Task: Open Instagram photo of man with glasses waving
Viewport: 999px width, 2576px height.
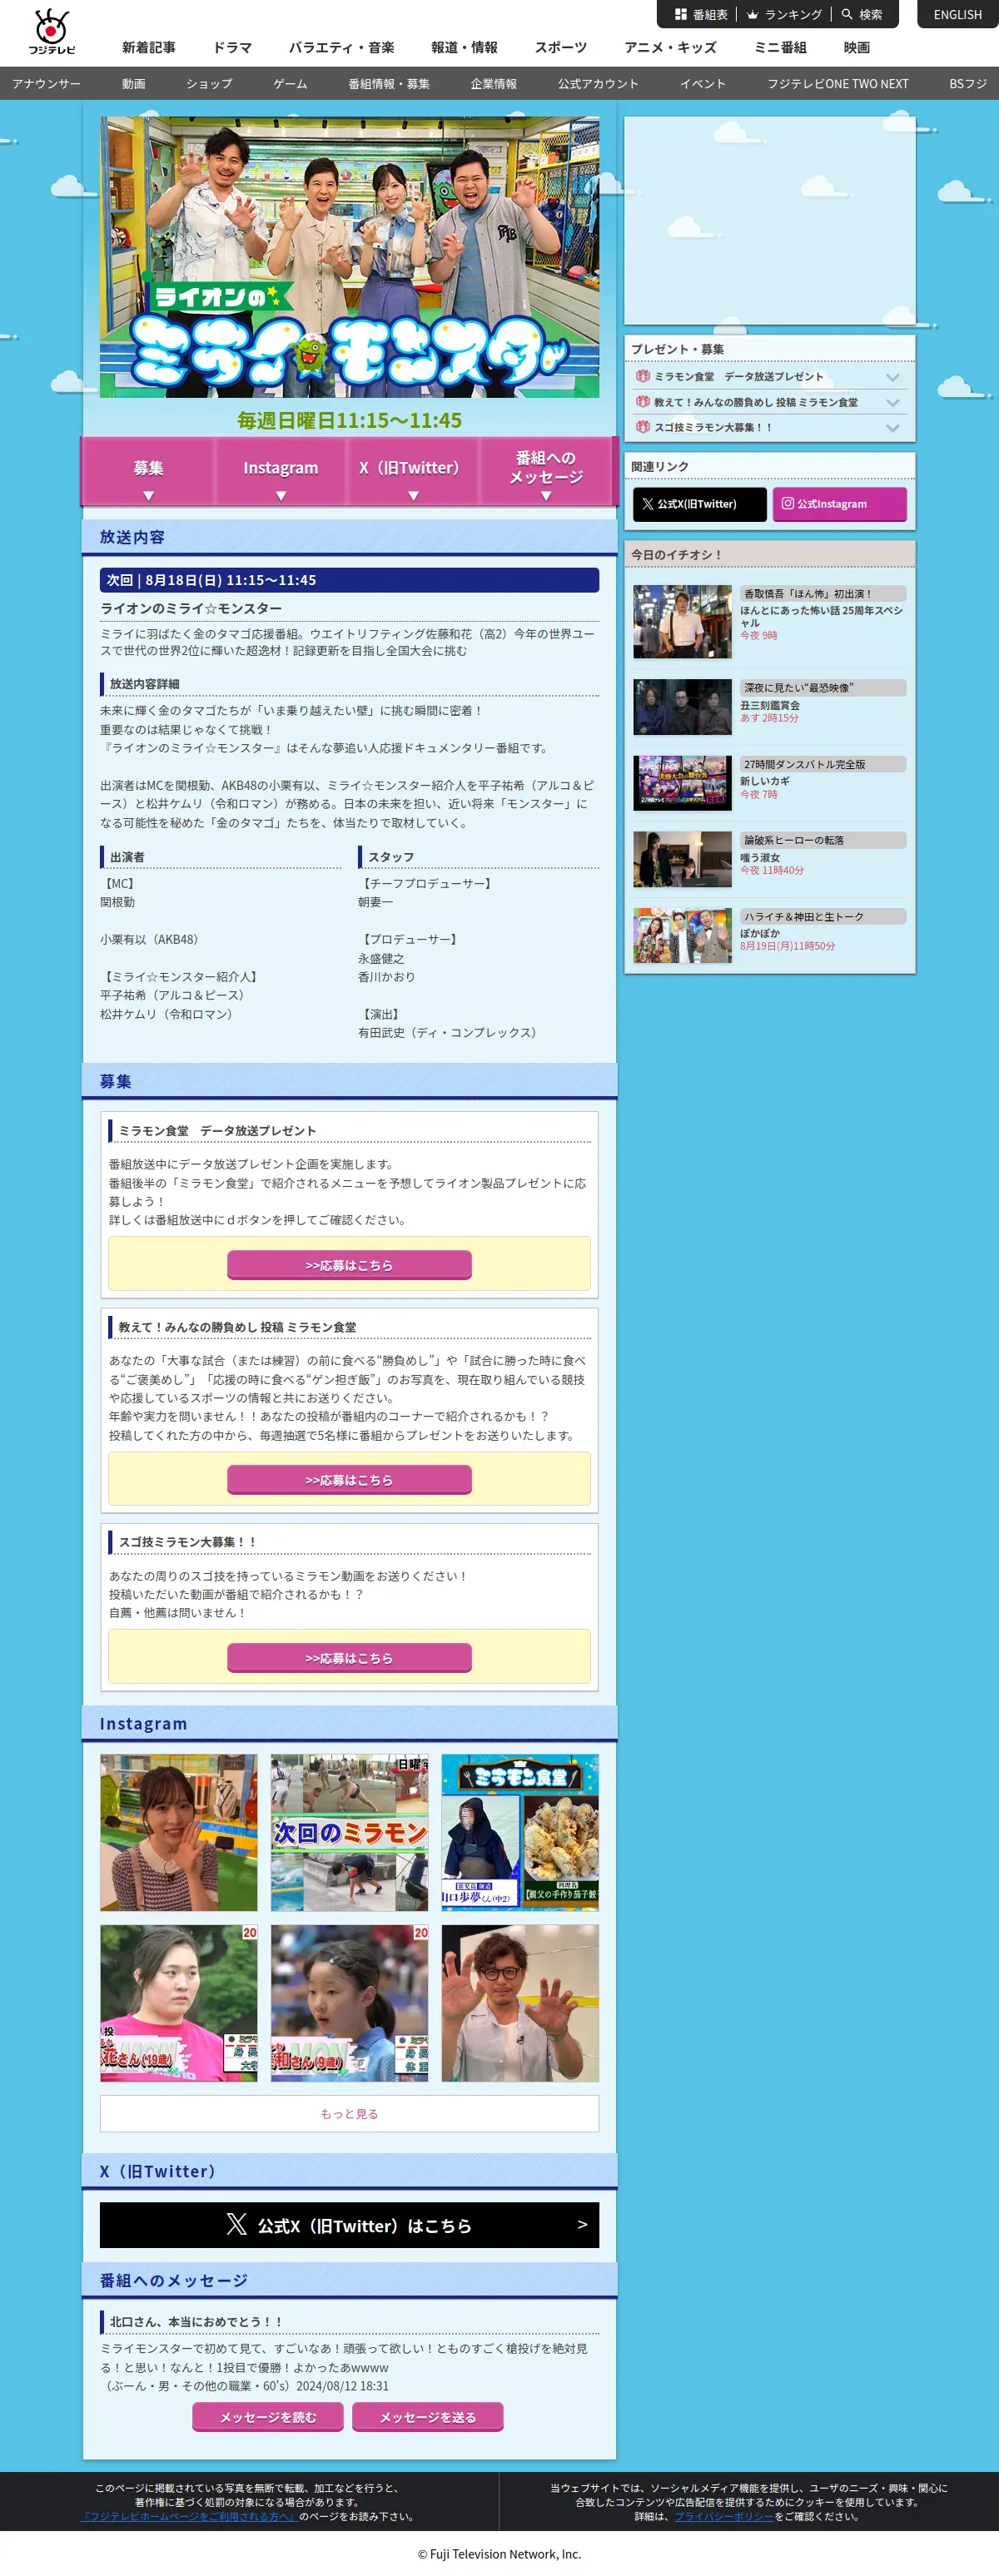Action: click(520, 2003)
